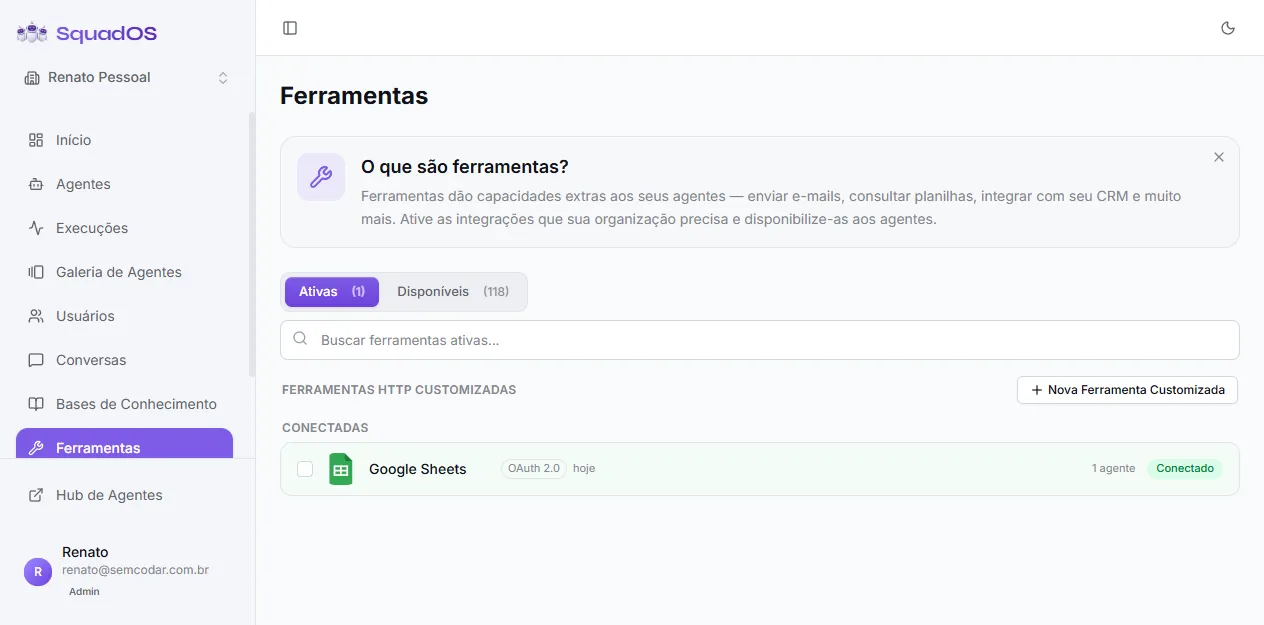Image resolution: width=1264 pixels, height=625 pixels.
Task: Open Execuções page
Action: (x=124, y=228)
